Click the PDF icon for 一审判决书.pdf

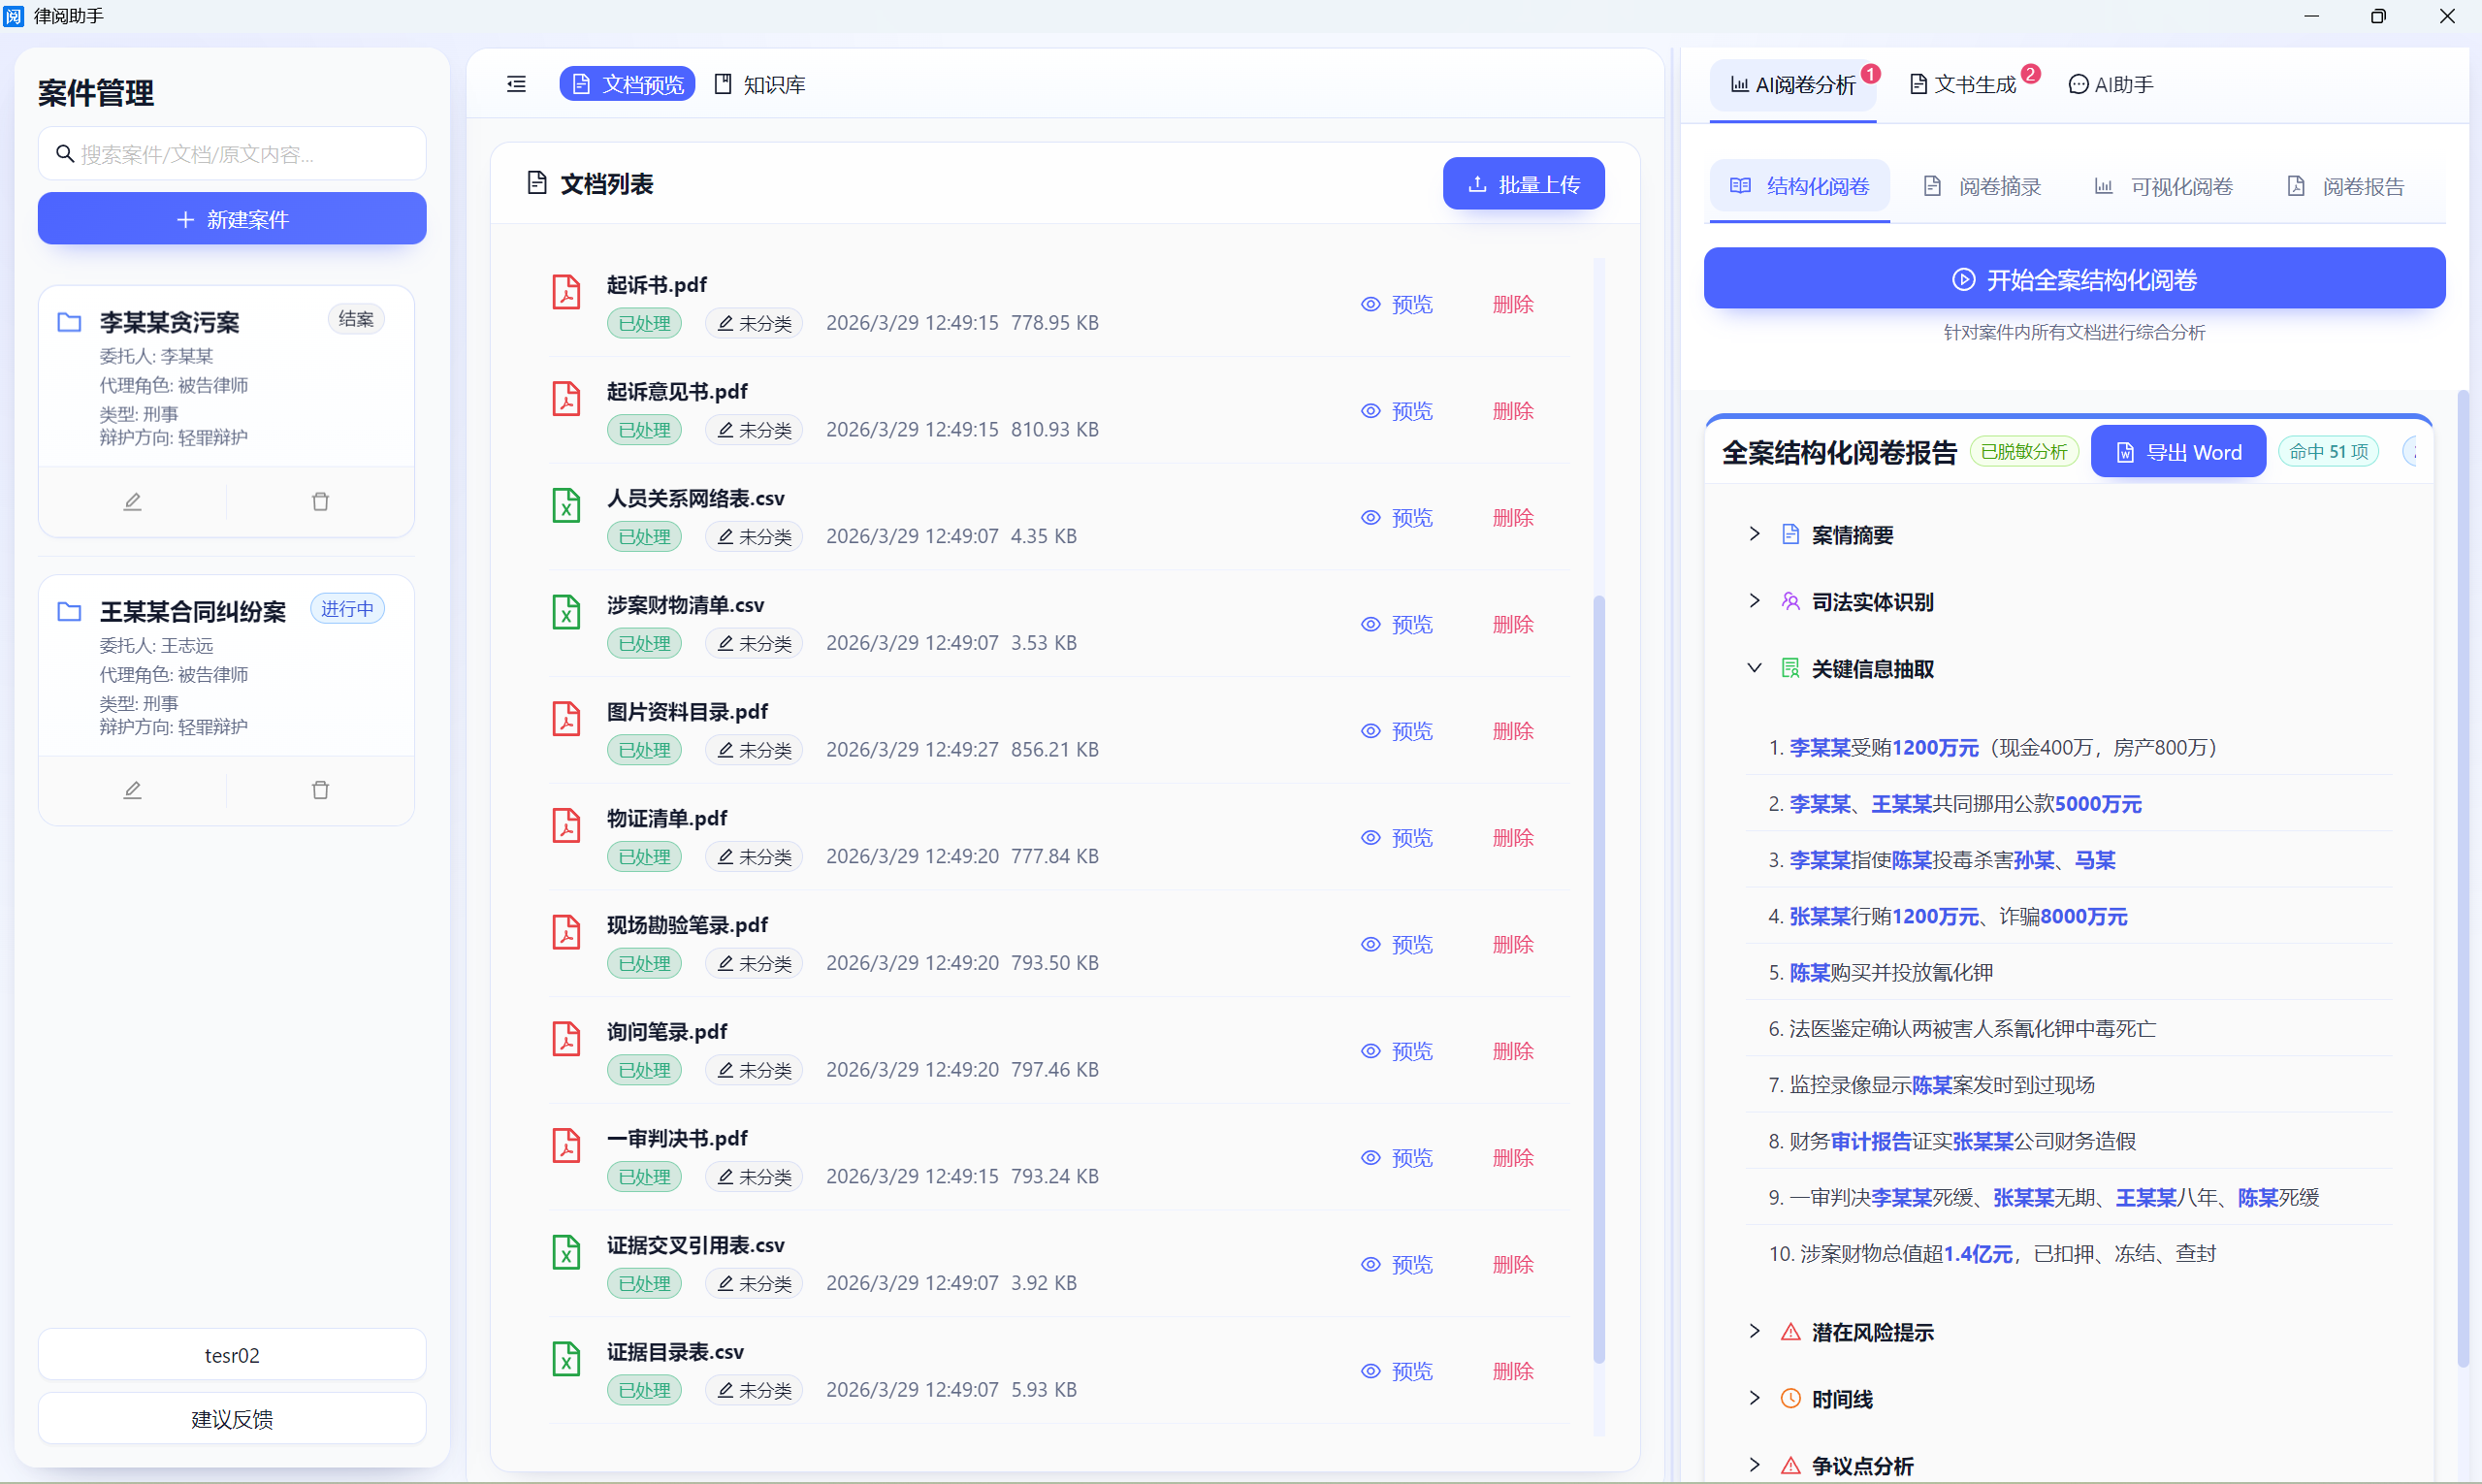[566, 1145]
